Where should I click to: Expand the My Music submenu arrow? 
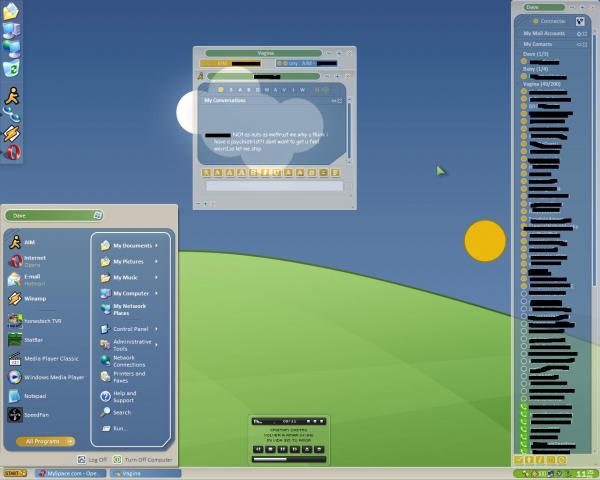[x=157, y=277]
